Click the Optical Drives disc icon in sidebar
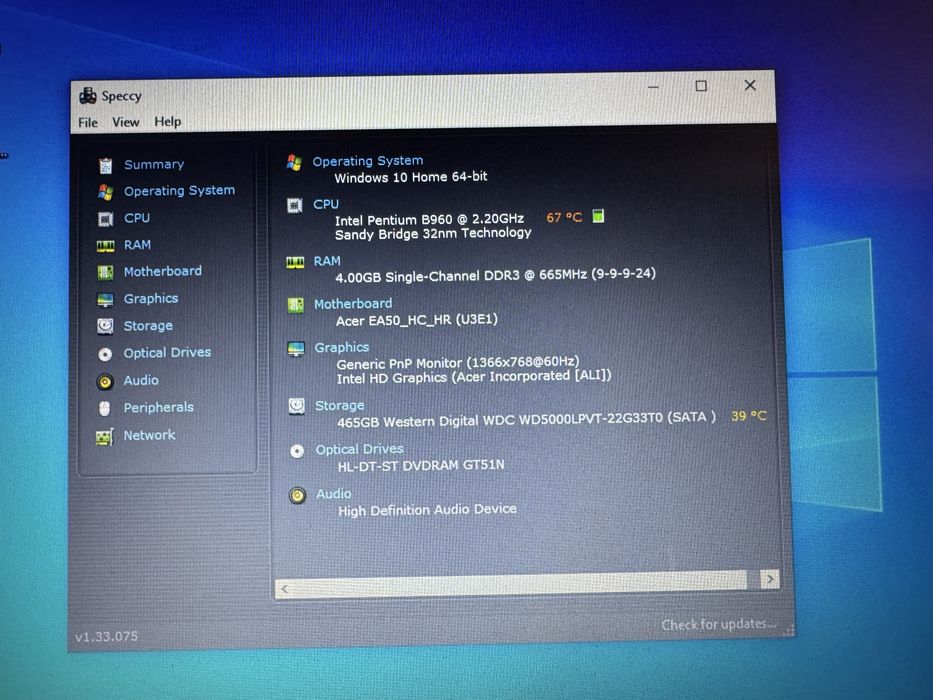Screen dimensions: 933x700 tap(105, 355)
